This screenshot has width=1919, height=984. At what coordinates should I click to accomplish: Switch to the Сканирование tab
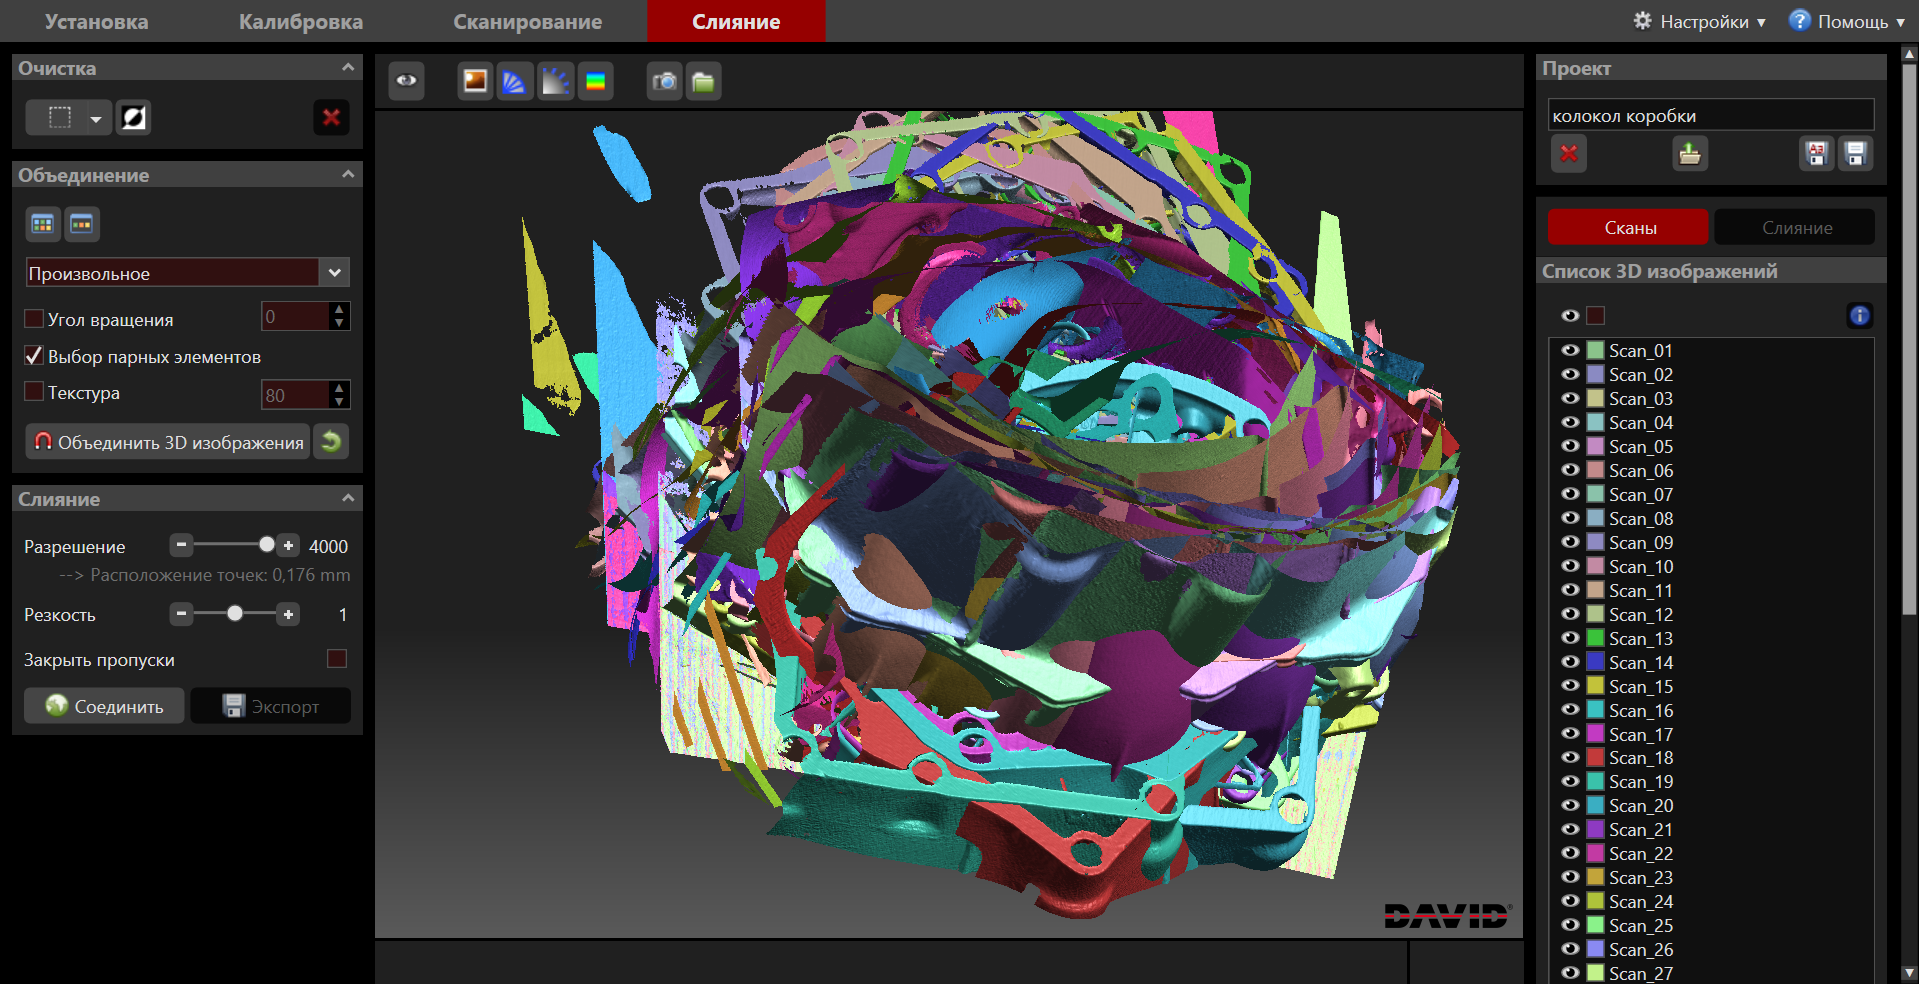[527, 21]
